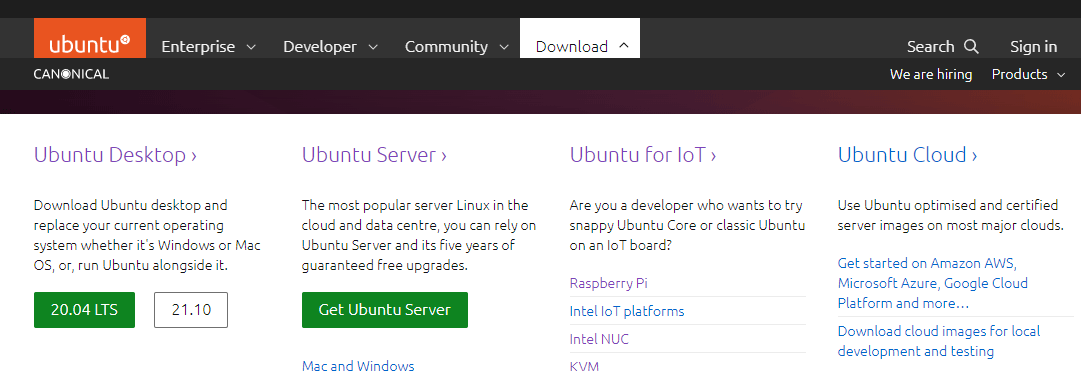
Task: Open the Enterprise menu
Action: pyautogui.click(x=209, y=46)
